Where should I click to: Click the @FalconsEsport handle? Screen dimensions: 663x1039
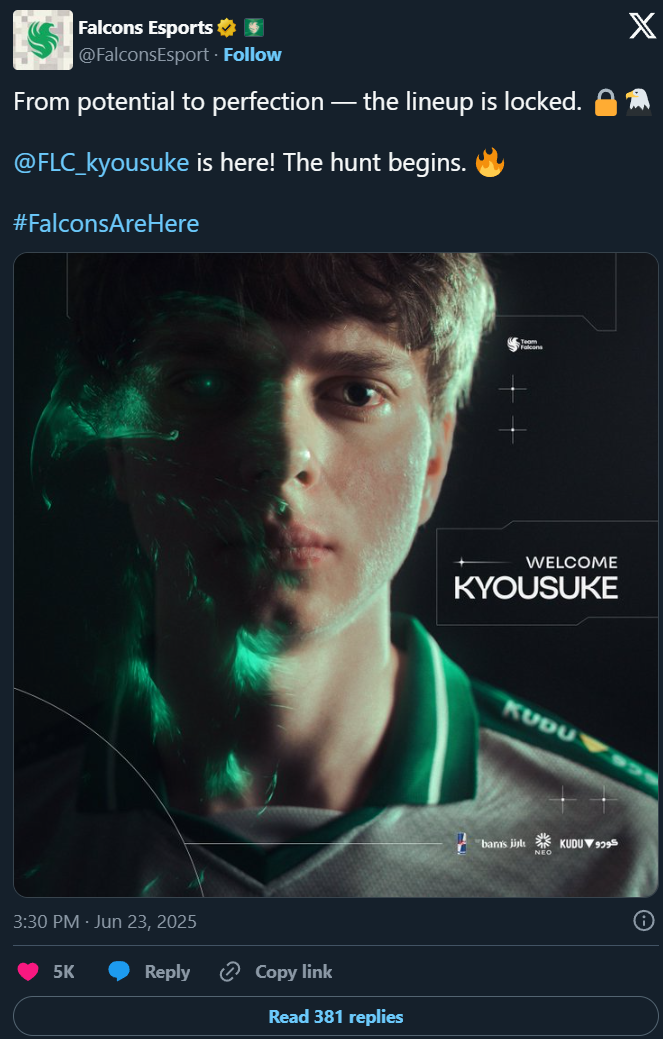point(144,55)
